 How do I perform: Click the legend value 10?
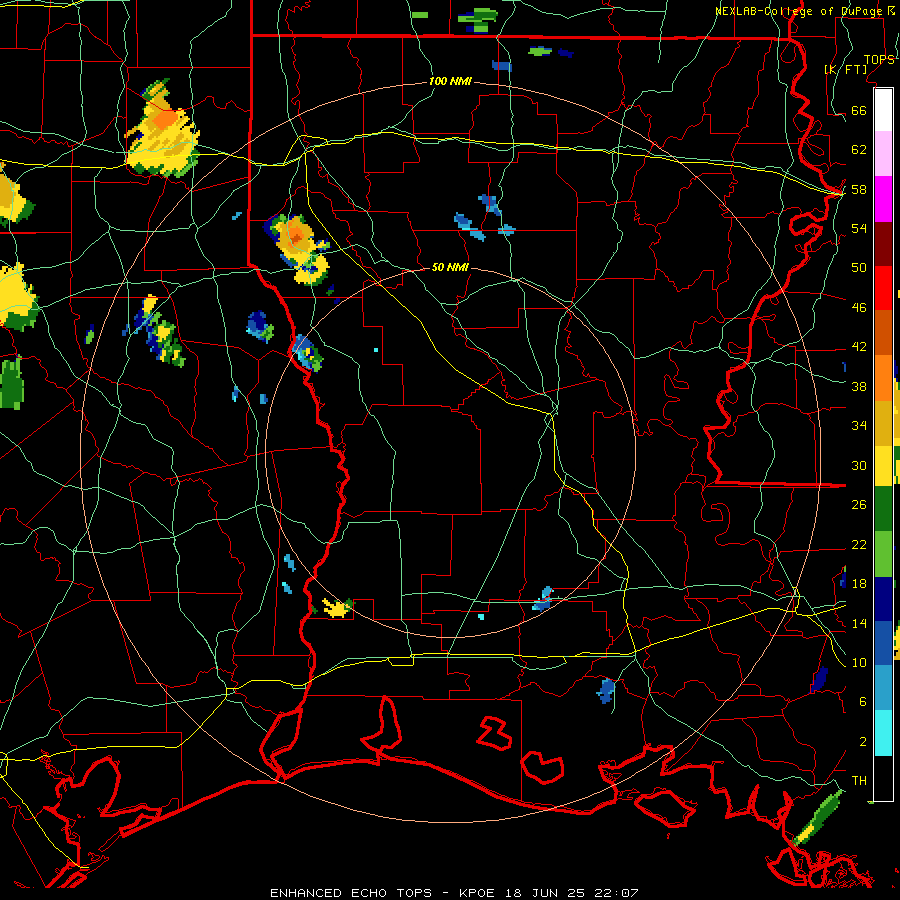[859, 662]
